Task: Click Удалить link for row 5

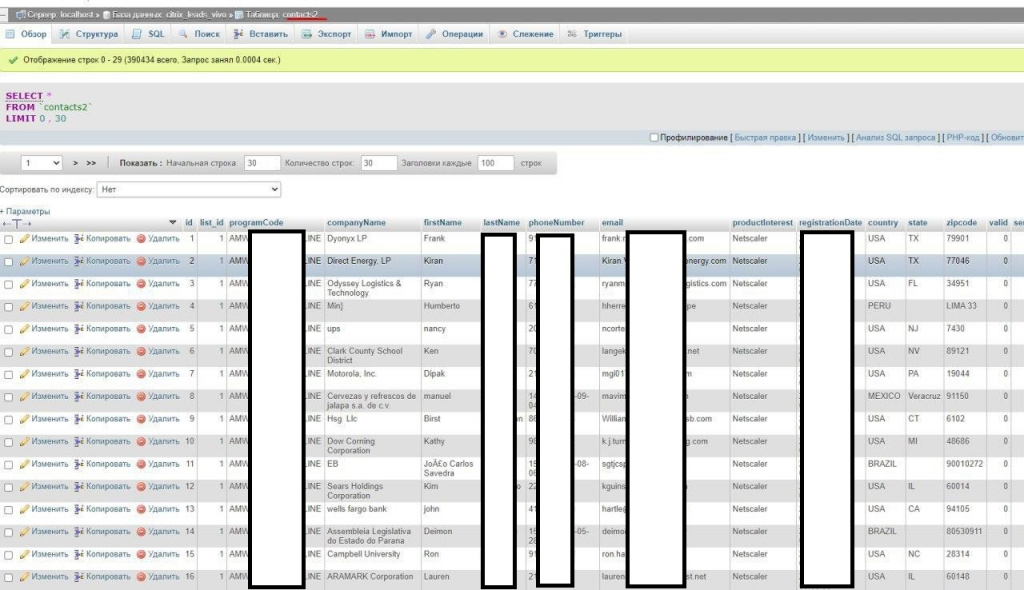Action: pyautogui.click(x=163, y=329)
